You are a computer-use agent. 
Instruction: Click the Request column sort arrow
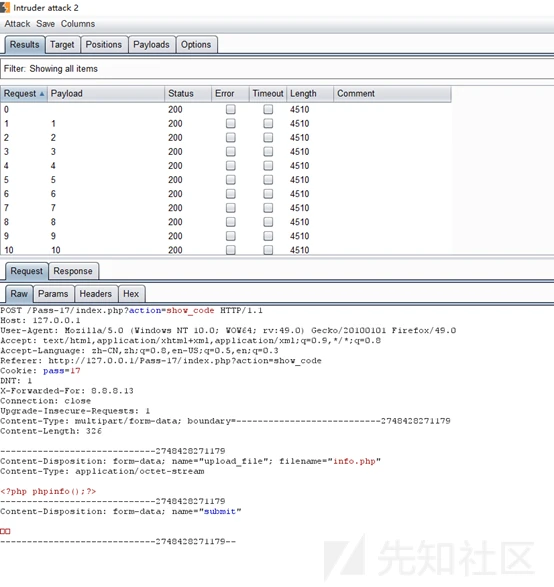coord(42,94)
